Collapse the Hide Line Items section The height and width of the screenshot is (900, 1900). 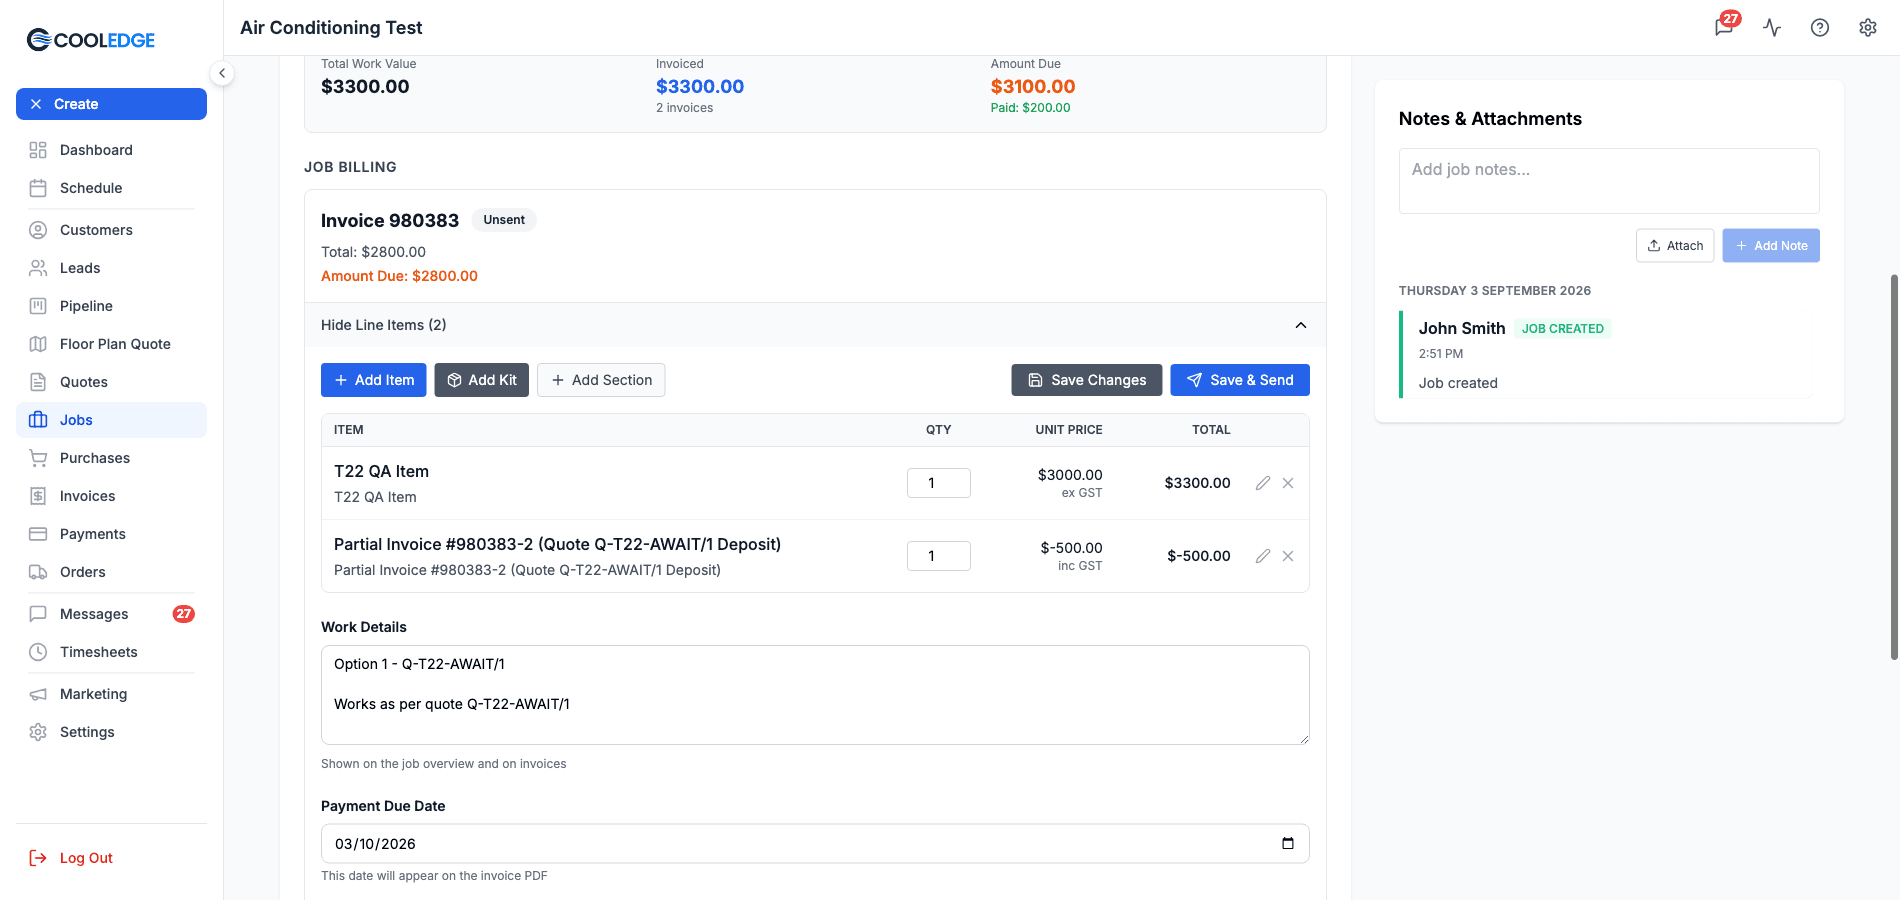(1301, 325)
